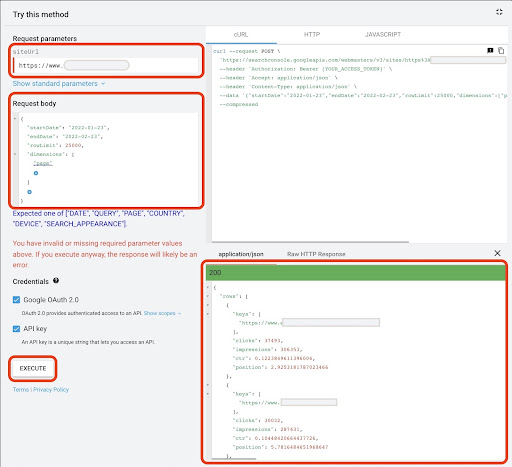The height and width of the screenshot is (467, 512).
Task: Click the first impressions value 306353
Action: 290,349
